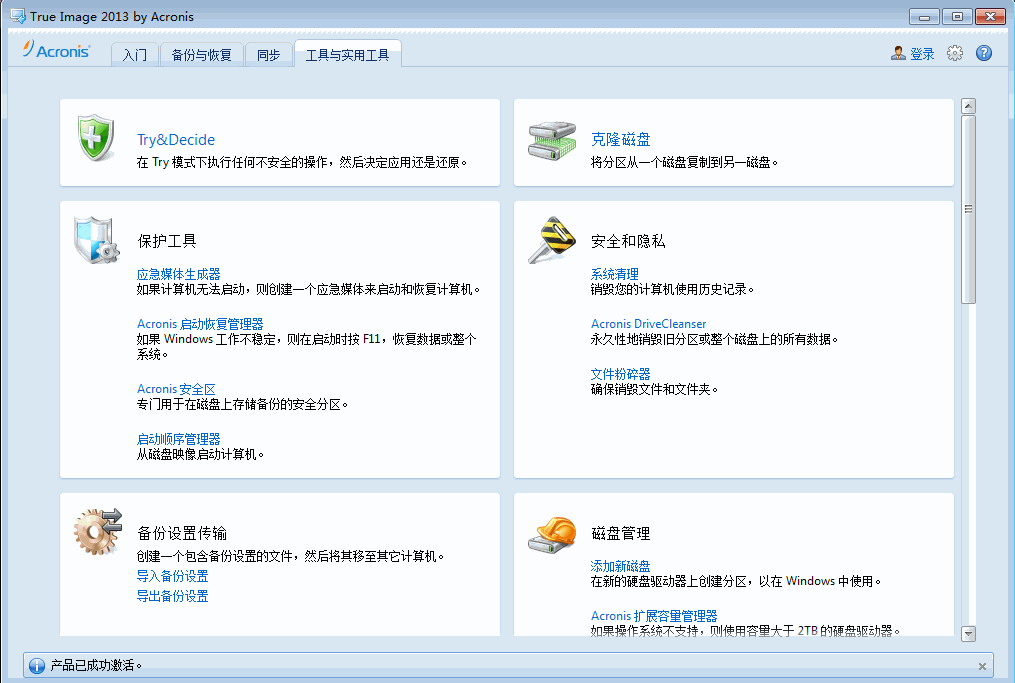Open the 克隆磁盘 link

621,139
